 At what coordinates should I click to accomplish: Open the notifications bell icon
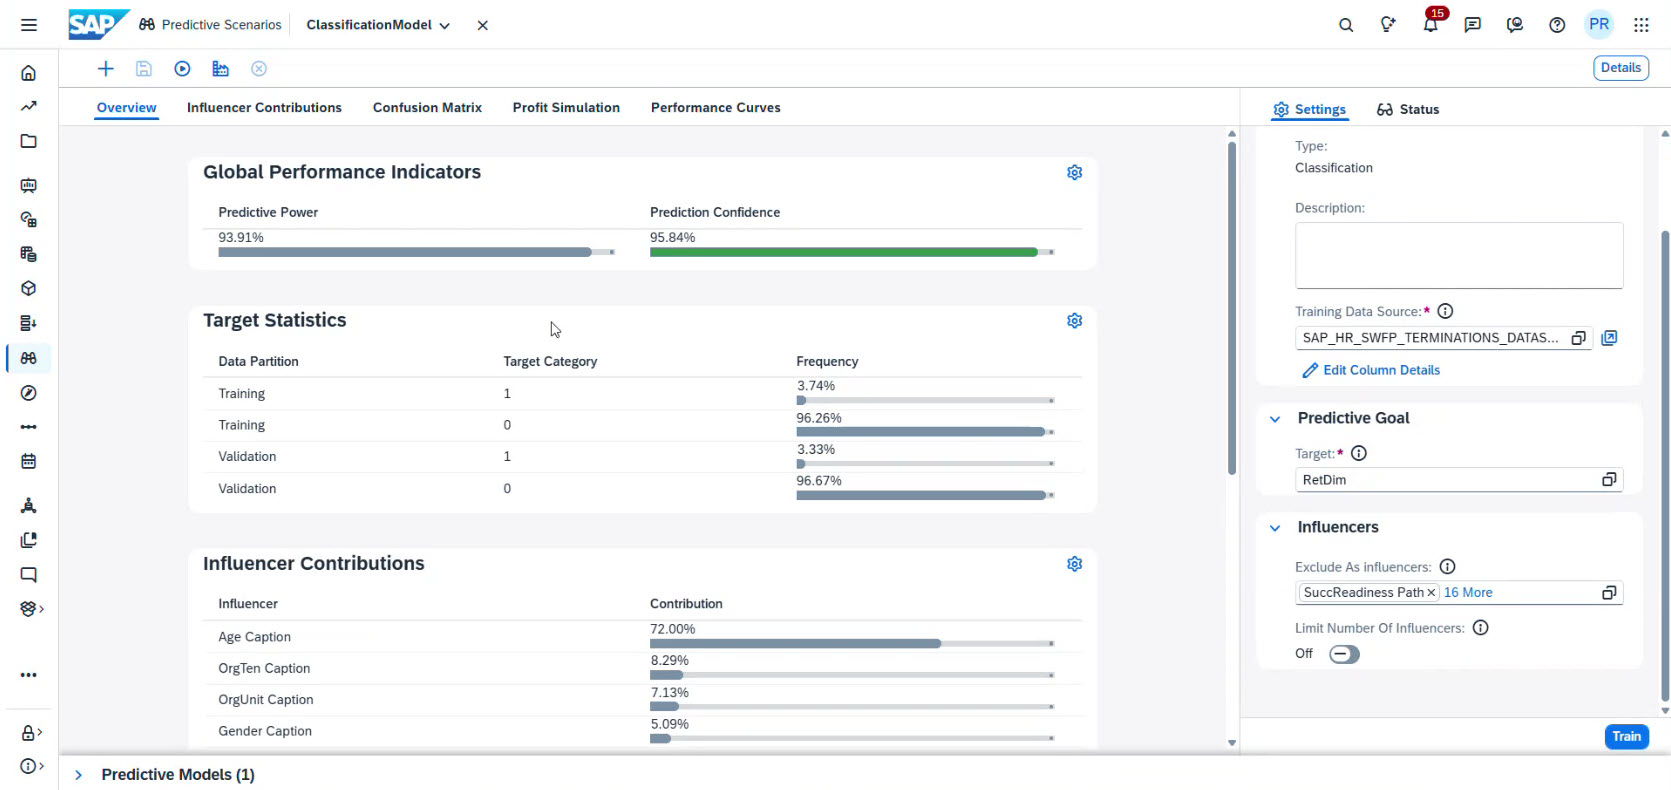tap(1430, 25)
